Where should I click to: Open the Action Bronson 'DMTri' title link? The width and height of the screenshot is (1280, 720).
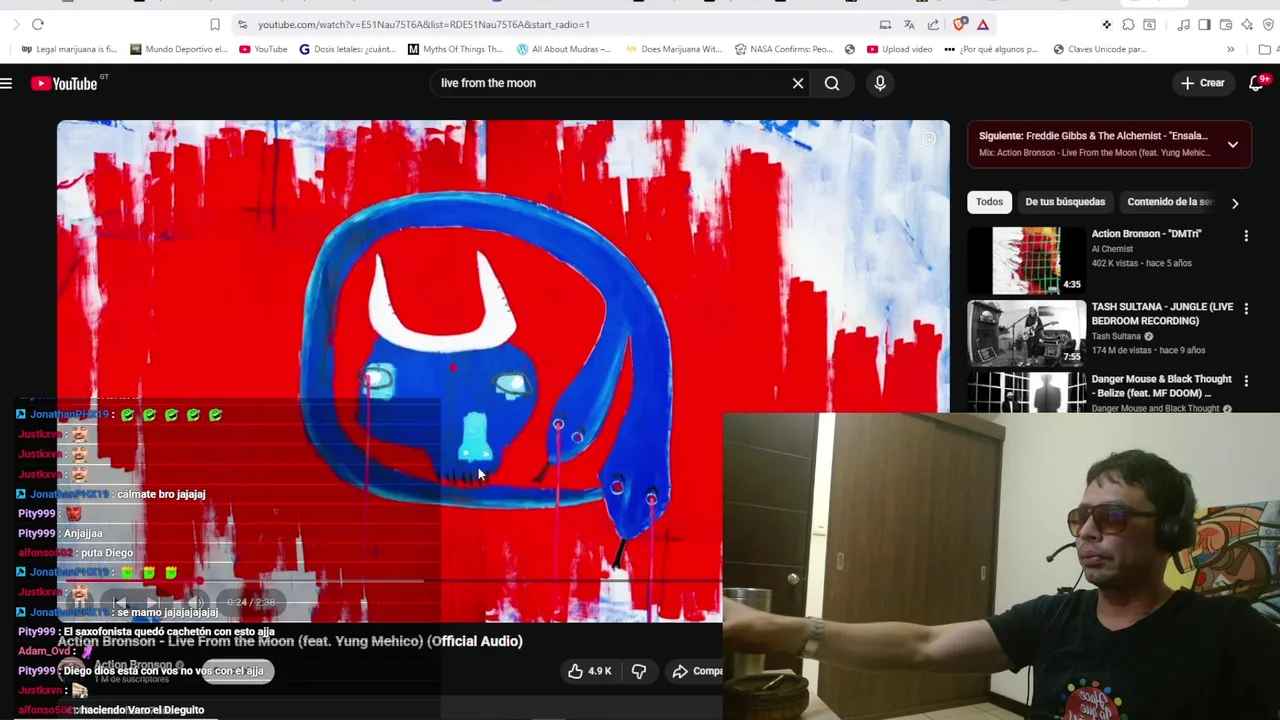[1147, 234]
